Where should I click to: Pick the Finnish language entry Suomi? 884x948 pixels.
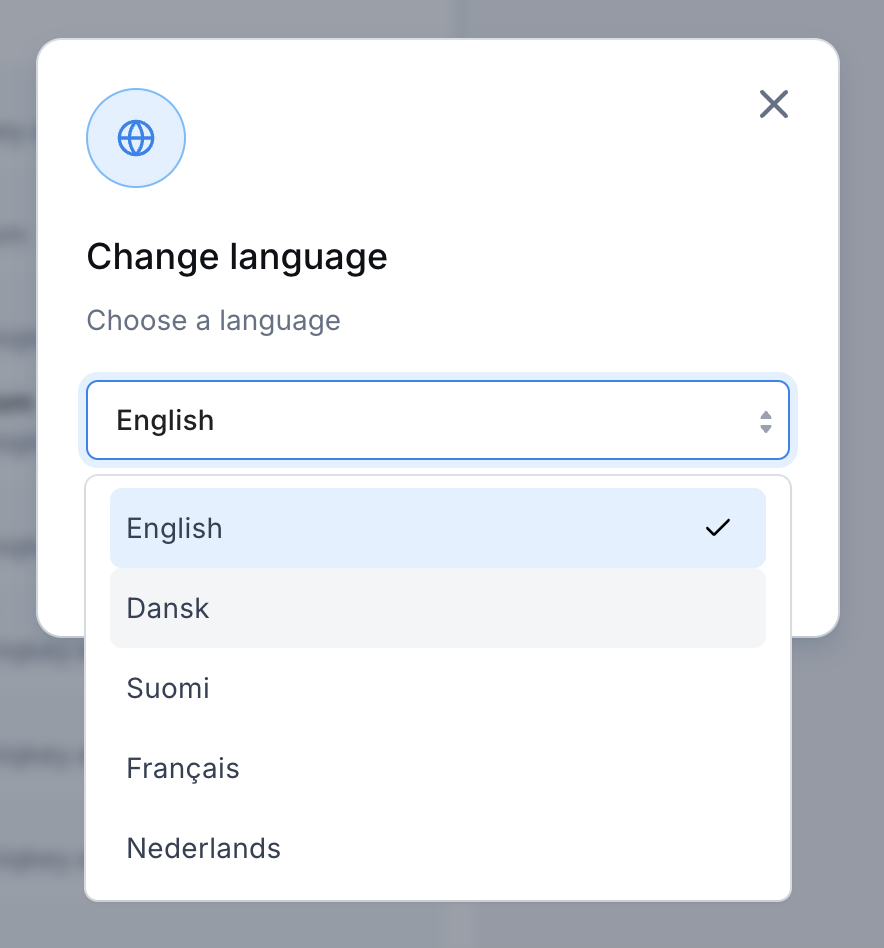click(438, 688)
